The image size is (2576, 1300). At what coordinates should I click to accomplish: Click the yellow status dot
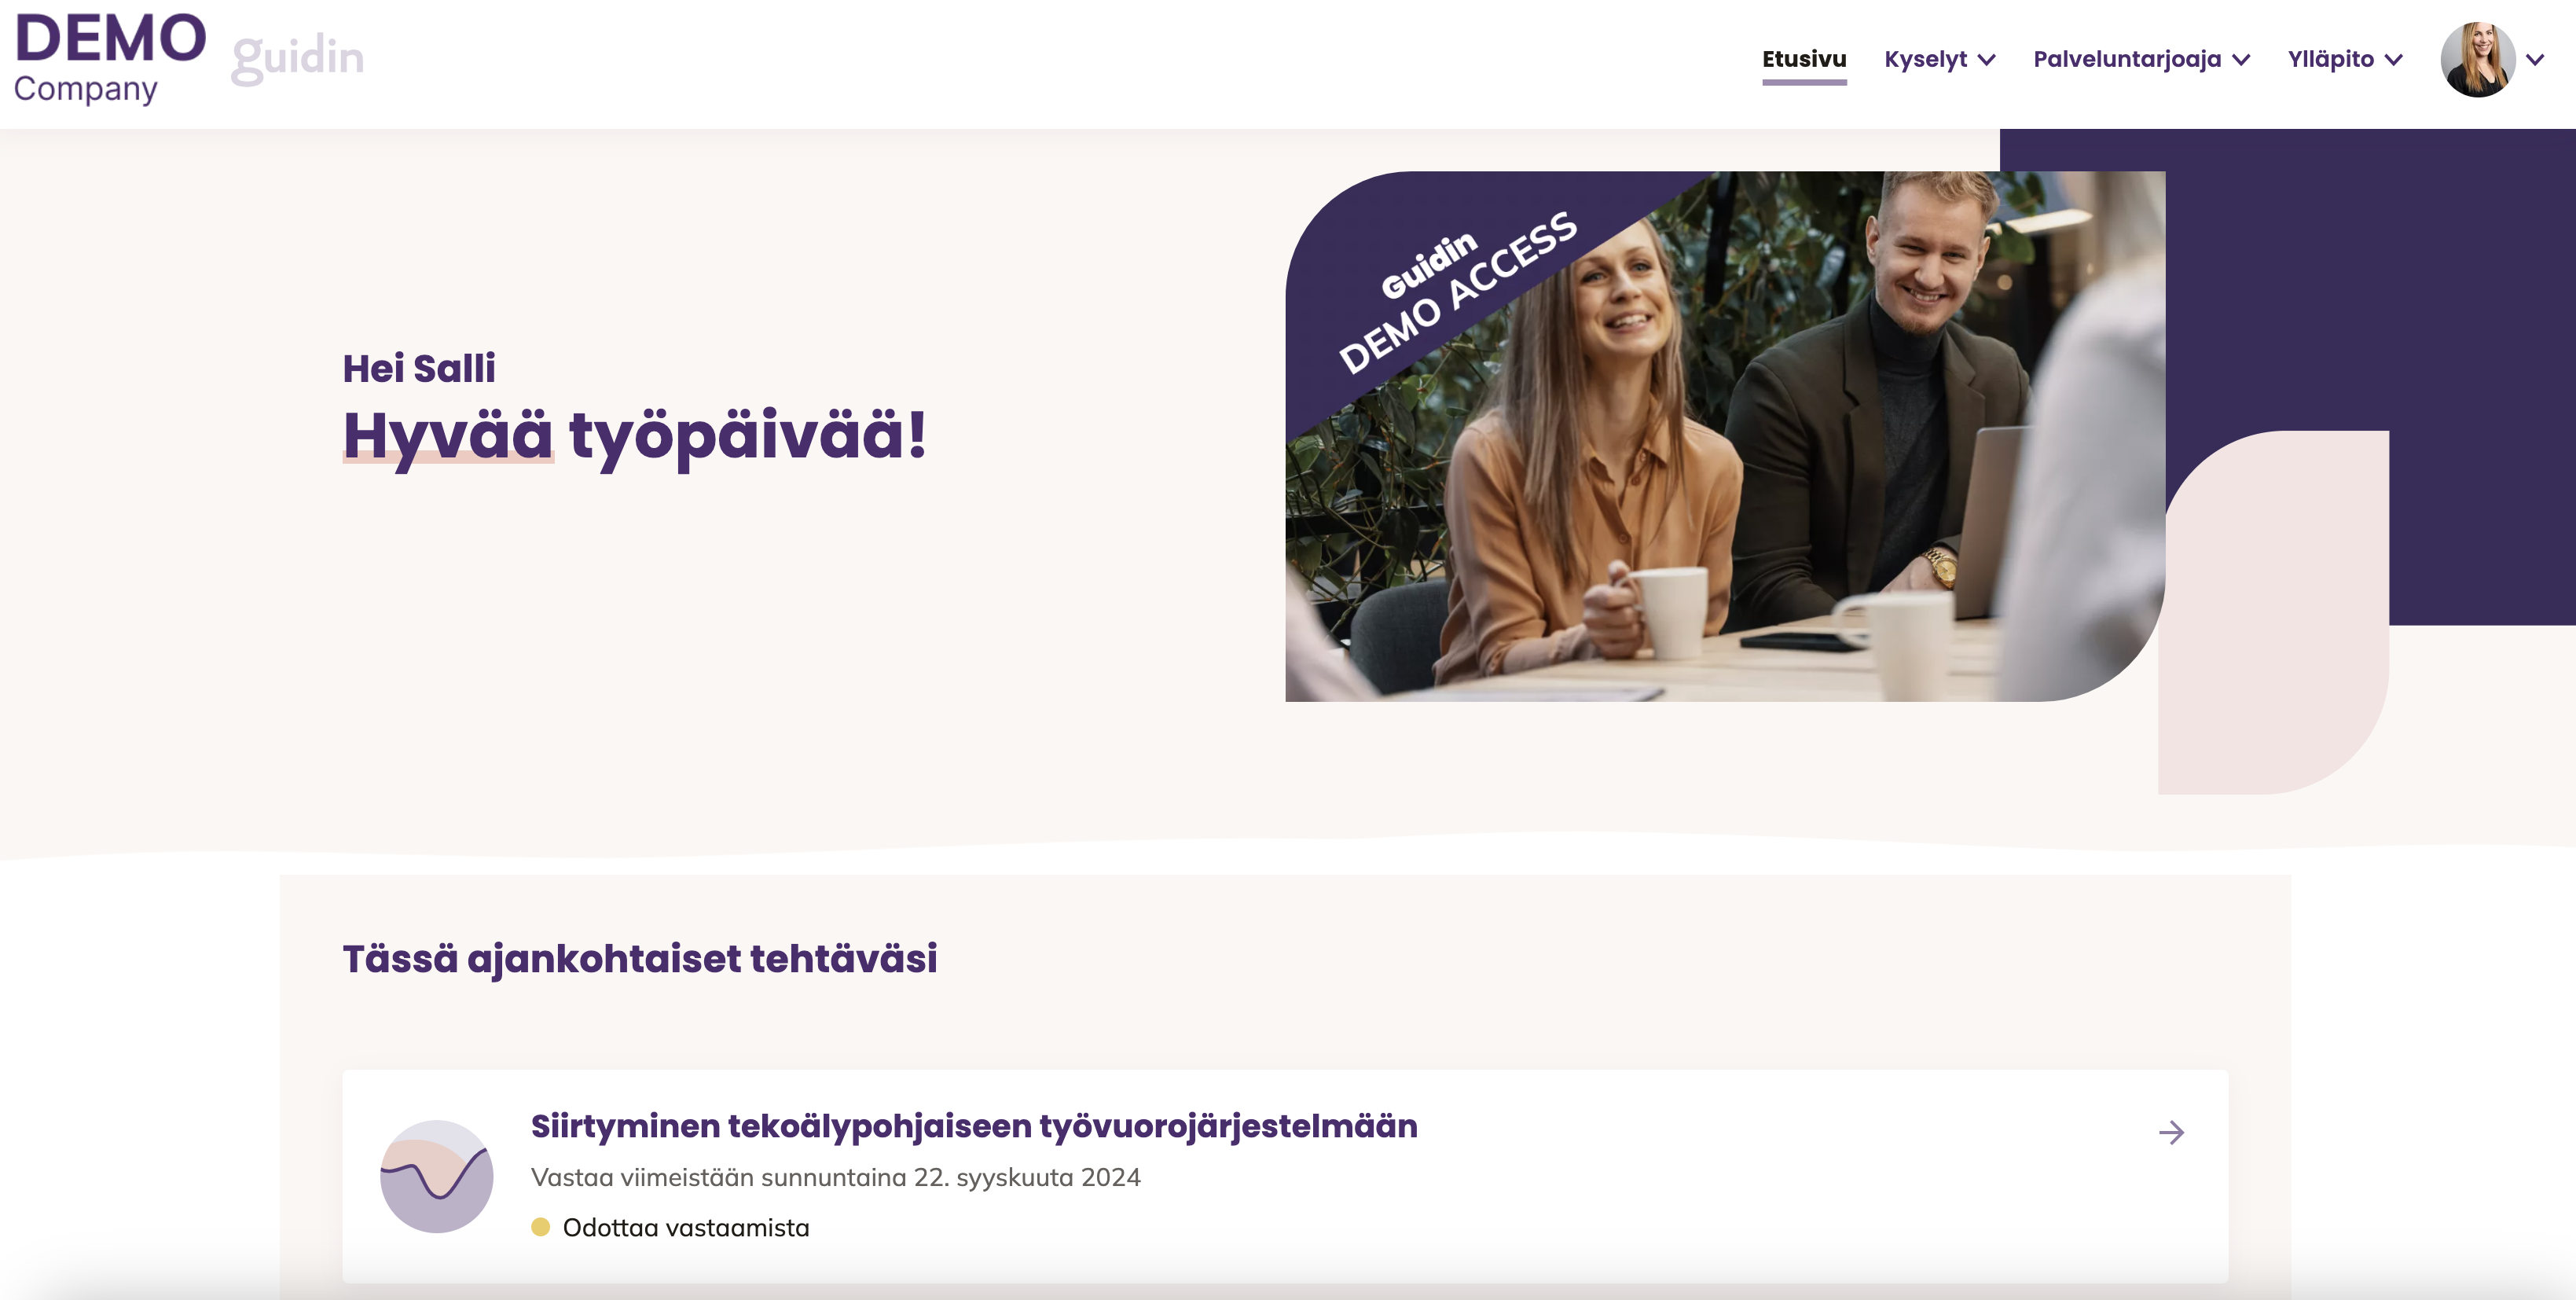541,1227
